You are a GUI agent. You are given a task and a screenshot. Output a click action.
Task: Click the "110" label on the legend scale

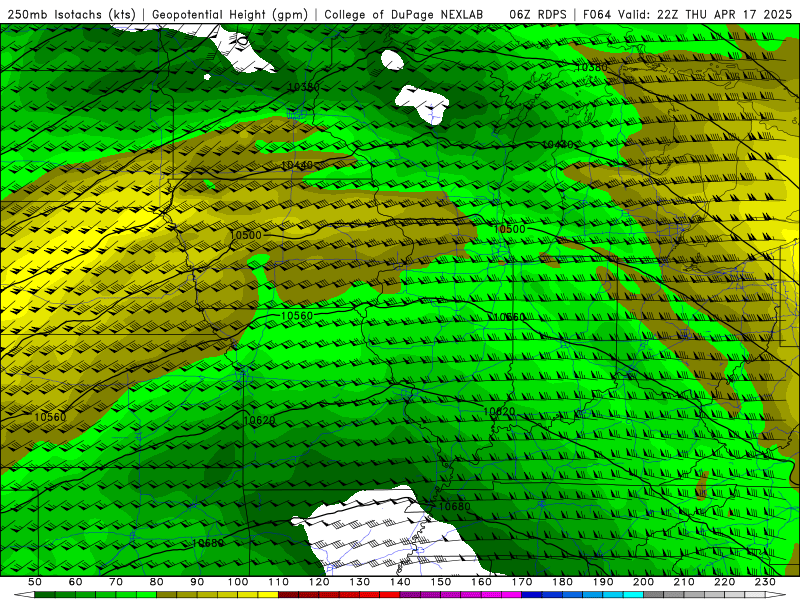click(279, 582)
